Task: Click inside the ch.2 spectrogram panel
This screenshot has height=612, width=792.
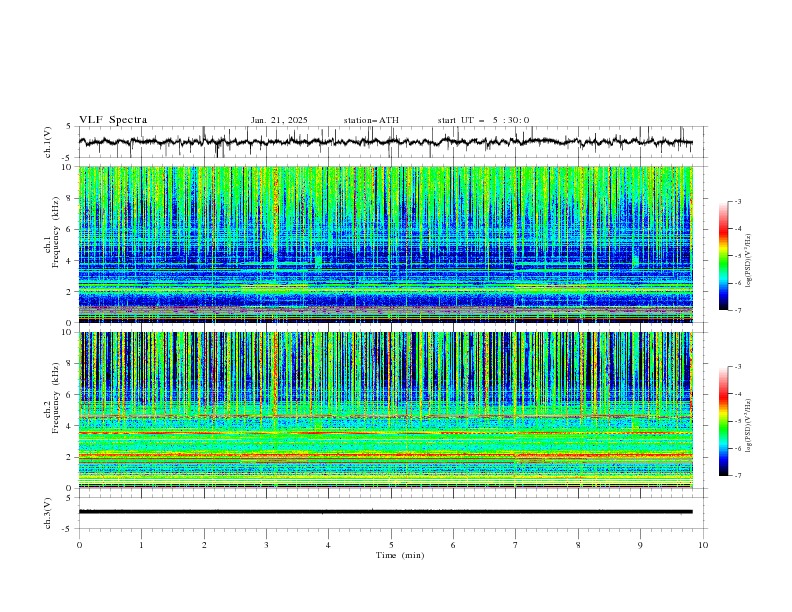Action: tap(386, 410)
